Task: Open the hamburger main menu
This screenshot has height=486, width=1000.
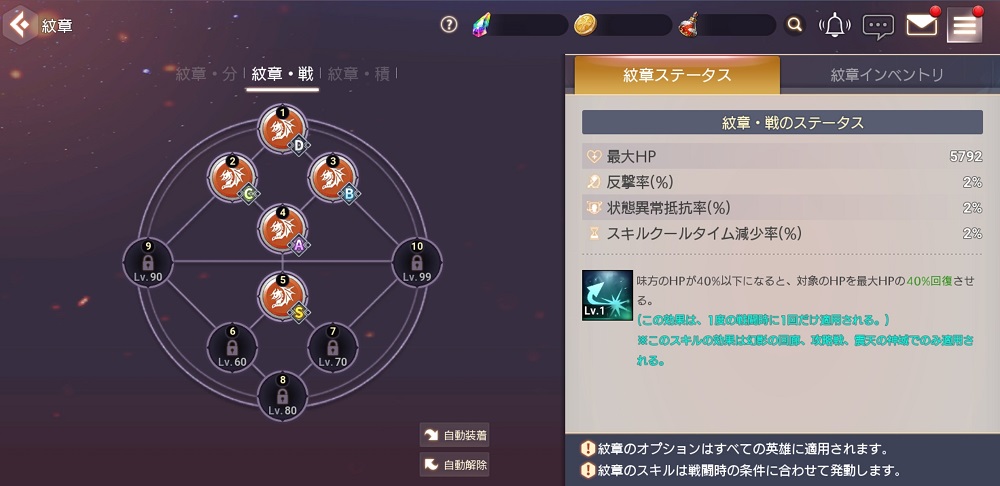Action: pos(964,24)
